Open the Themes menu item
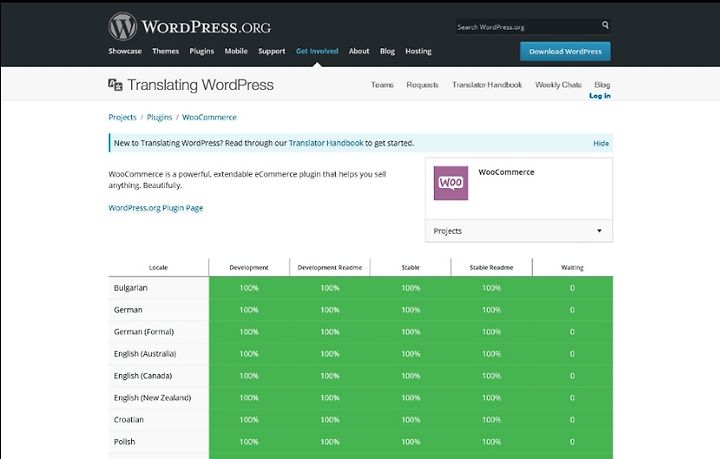Image resolution: width=720 pixels, height=459 pixels. point(165,51)
